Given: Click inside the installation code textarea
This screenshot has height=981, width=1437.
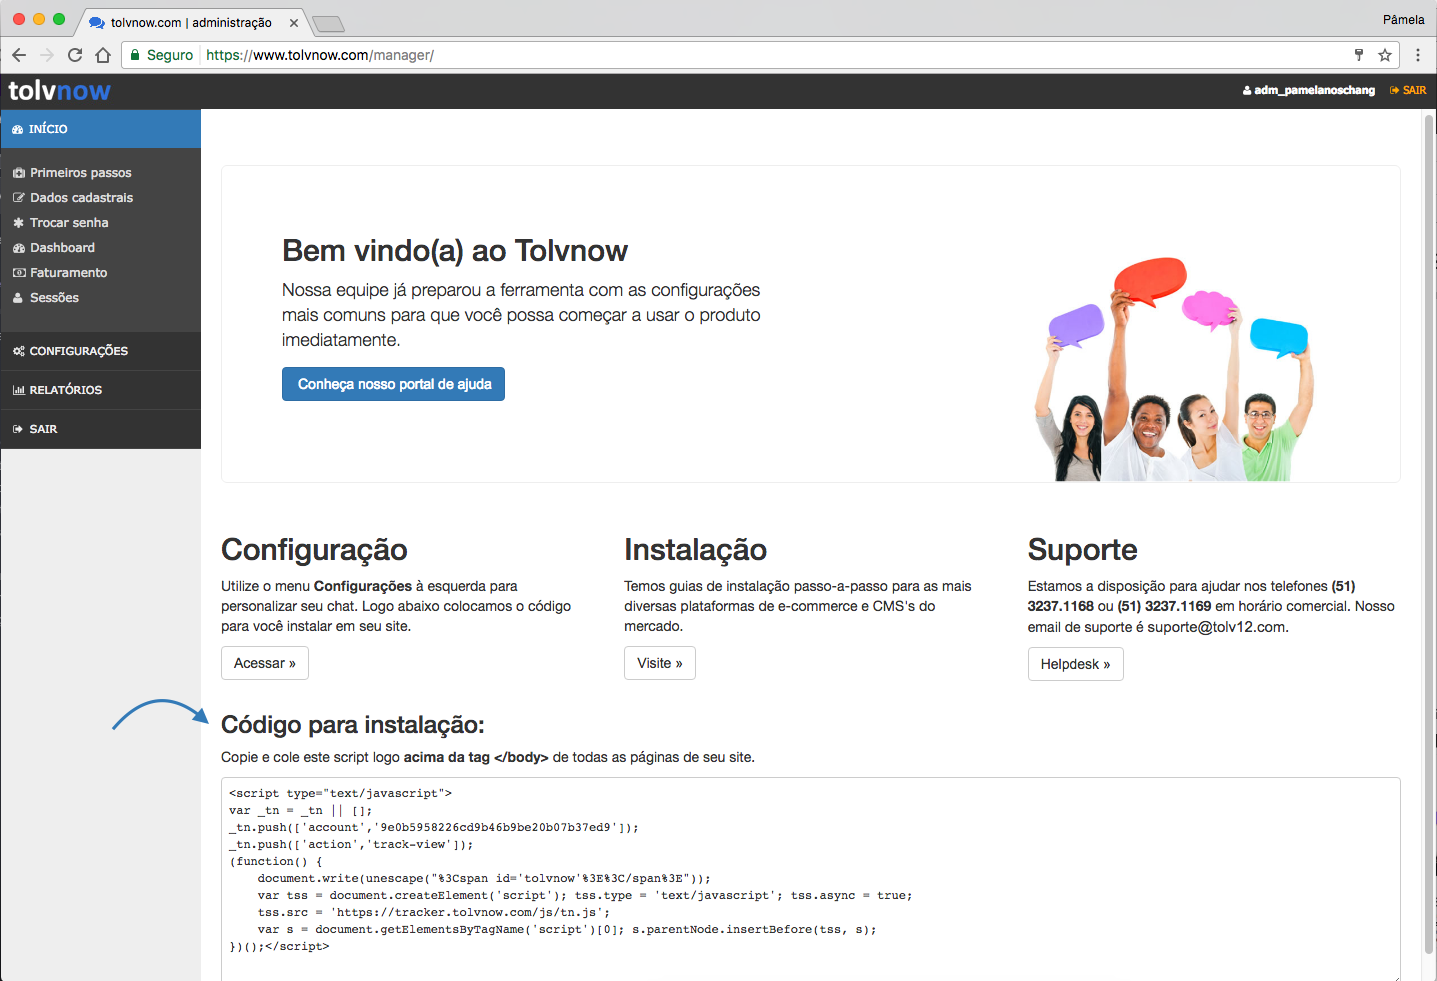Looking at the screenshot, I should coord(810,880).
